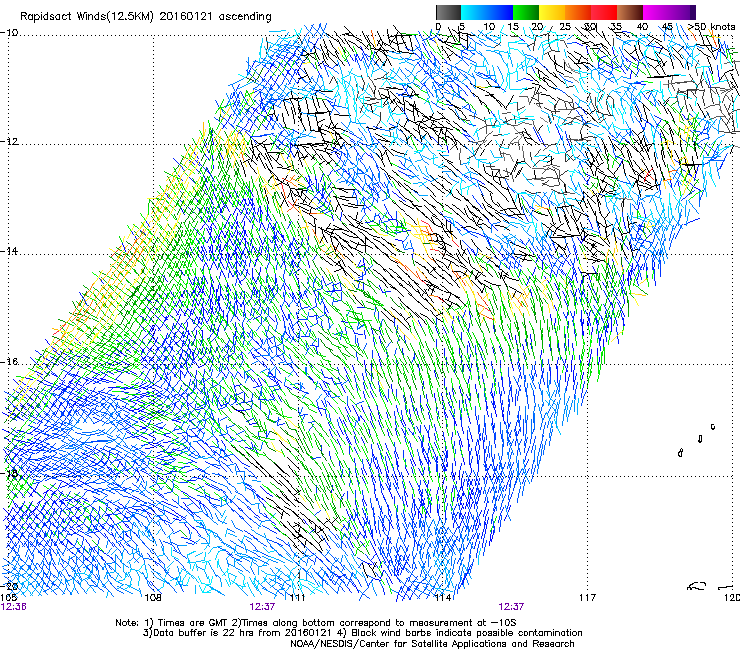Click the brown 35–40 knots legend swatch
The image size is (740, 650).
click(630, 12)
